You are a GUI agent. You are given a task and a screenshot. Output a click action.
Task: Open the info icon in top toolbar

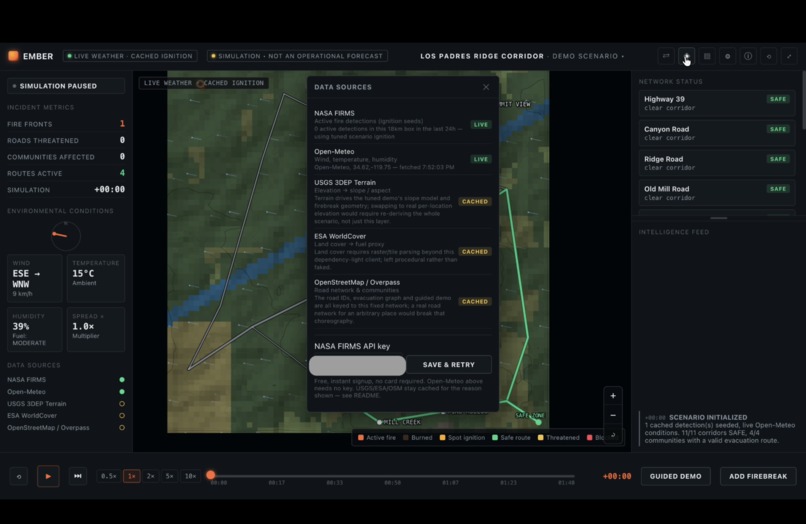(x=748, y=56)
